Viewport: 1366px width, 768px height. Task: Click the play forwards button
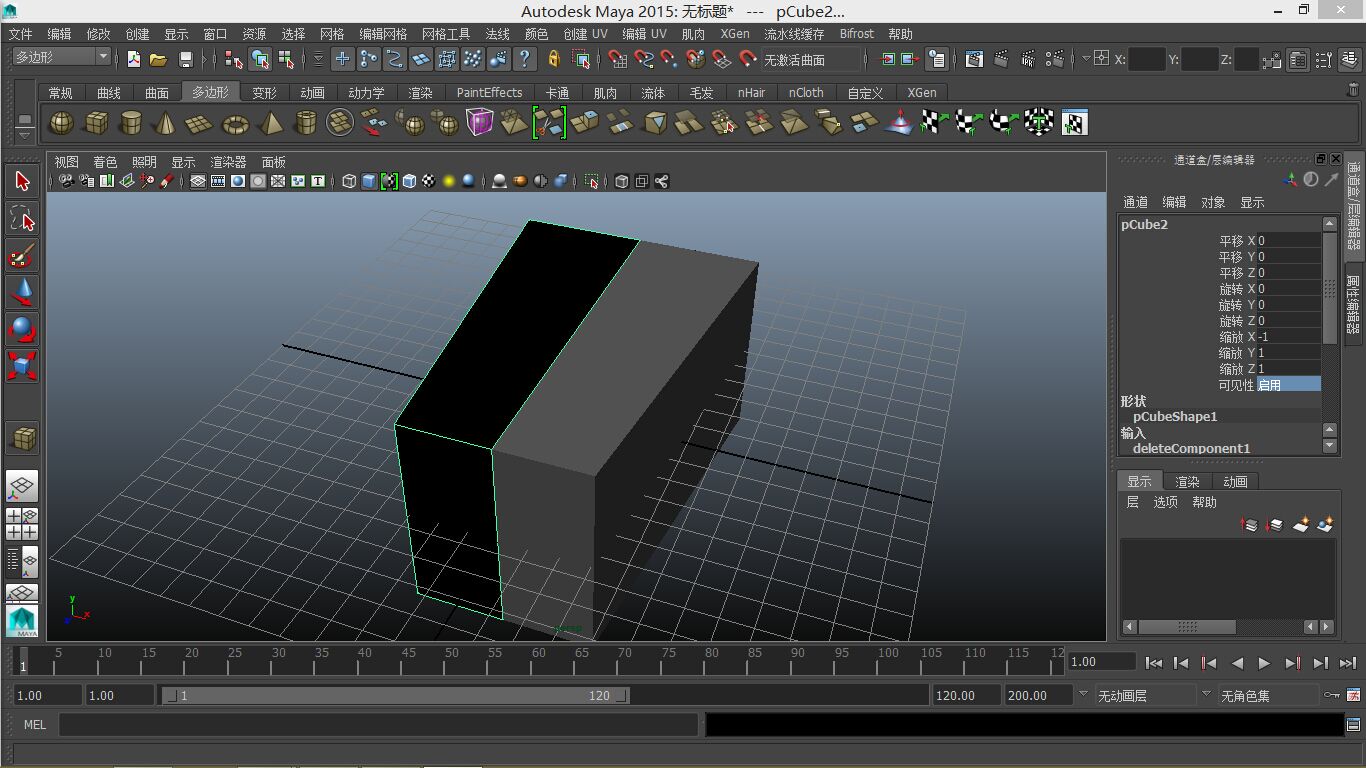1264,662
